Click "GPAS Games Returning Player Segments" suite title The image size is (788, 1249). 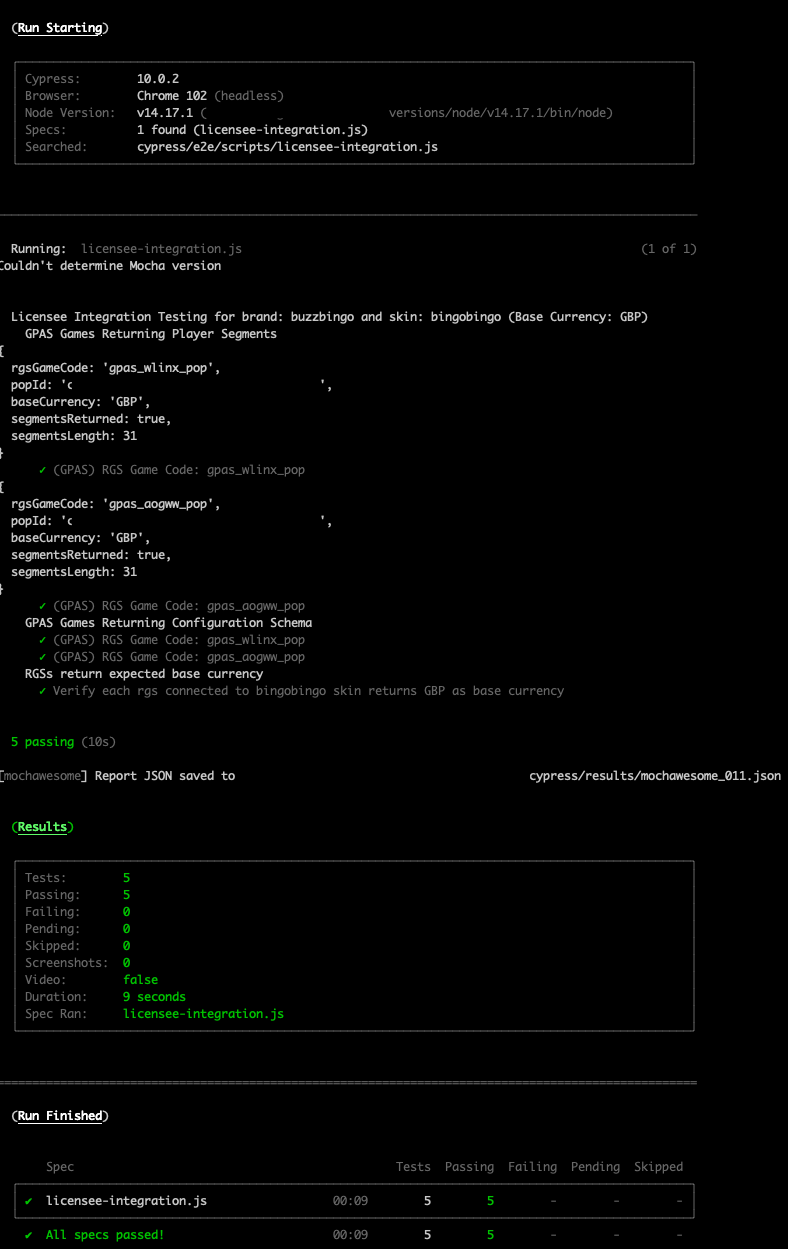[151, 333]
